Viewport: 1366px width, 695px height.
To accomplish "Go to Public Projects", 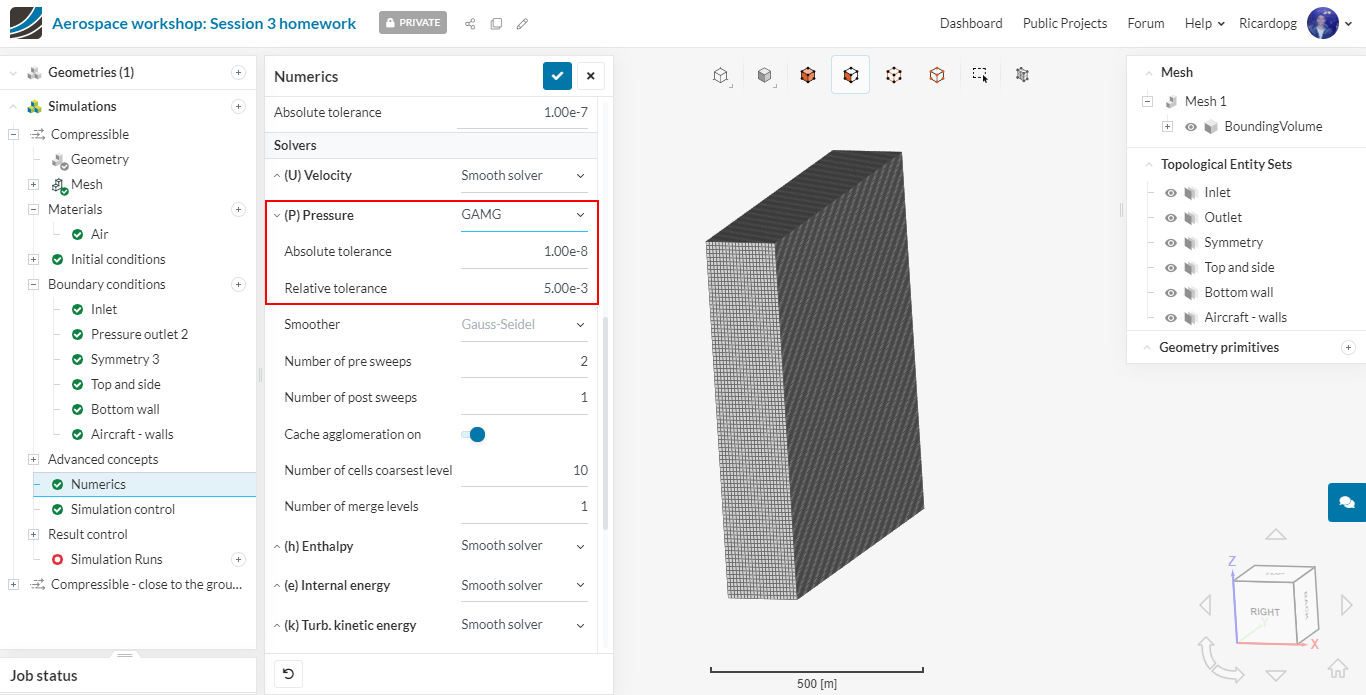I will (x=1064, y=23).
